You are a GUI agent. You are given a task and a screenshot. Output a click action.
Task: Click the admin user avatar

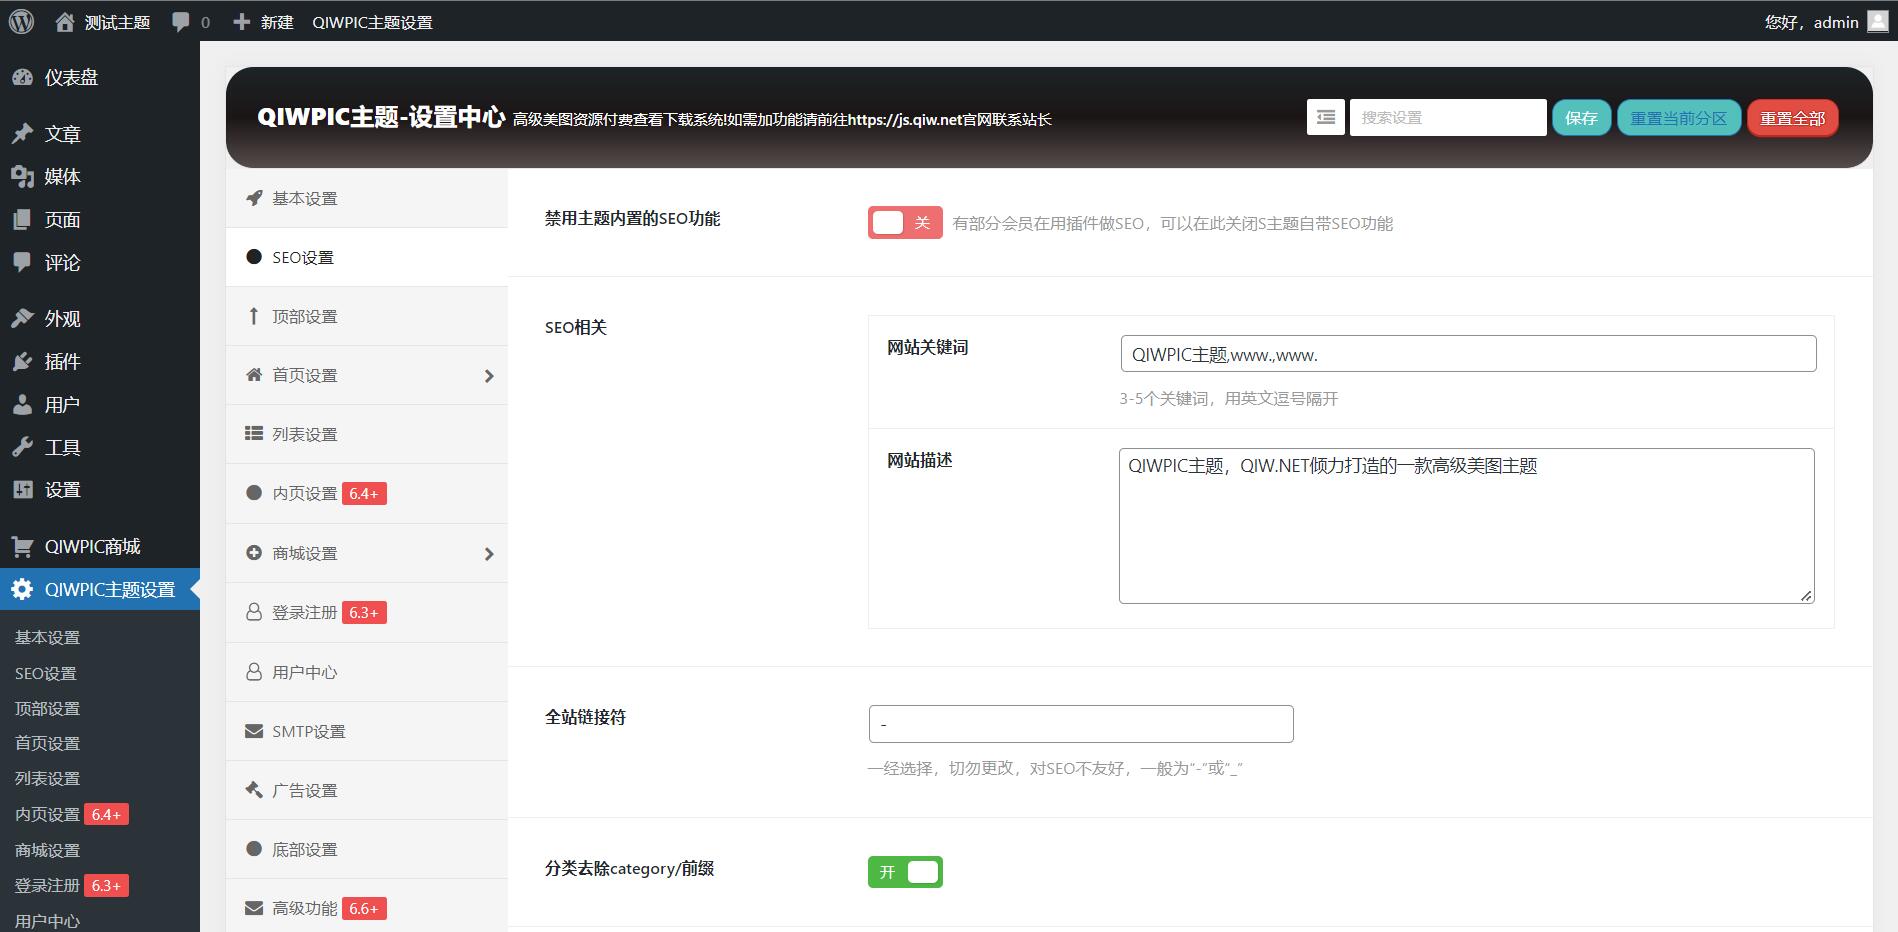pos(1877,21)
